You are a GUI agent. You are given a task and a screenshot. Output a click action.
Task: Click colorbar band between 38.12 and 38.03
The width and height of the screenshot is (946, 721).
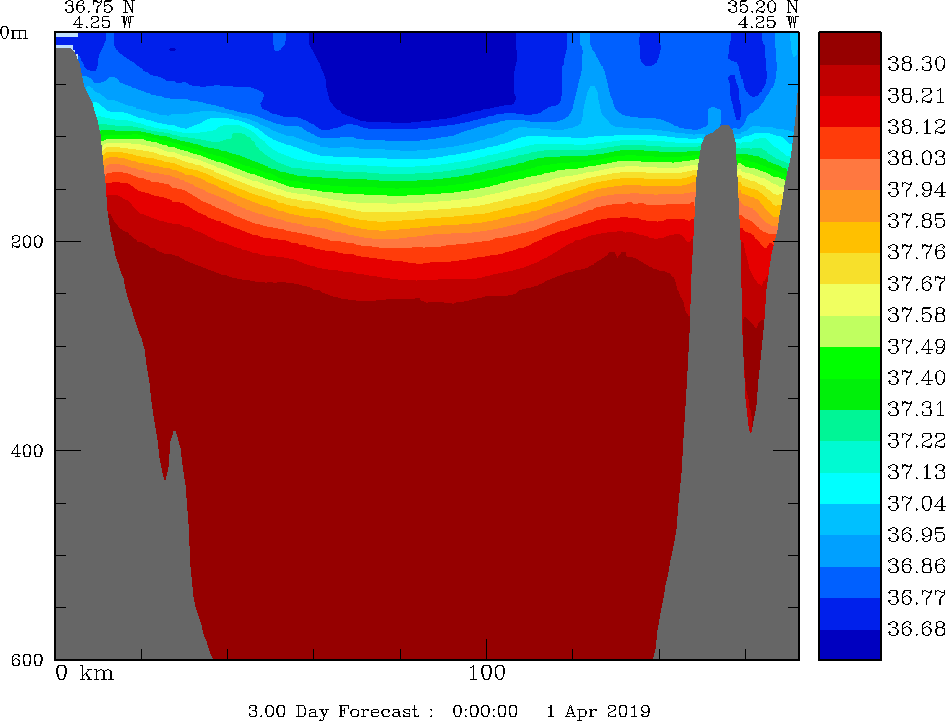click(849, 142)
